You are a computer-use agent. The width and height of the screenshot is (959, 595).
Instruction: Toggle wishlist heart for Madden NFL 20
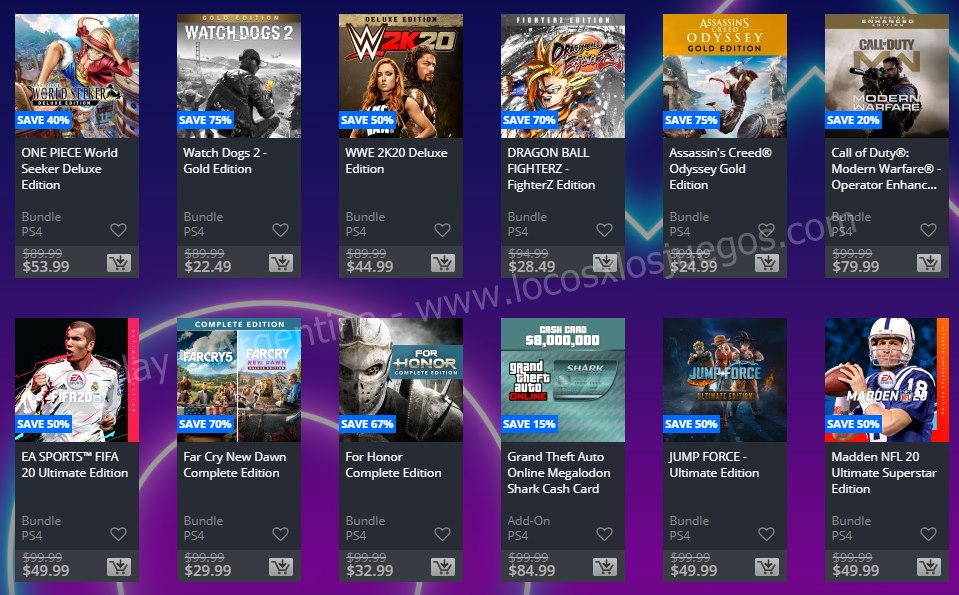pyautogui.click(x=928, y=534)
